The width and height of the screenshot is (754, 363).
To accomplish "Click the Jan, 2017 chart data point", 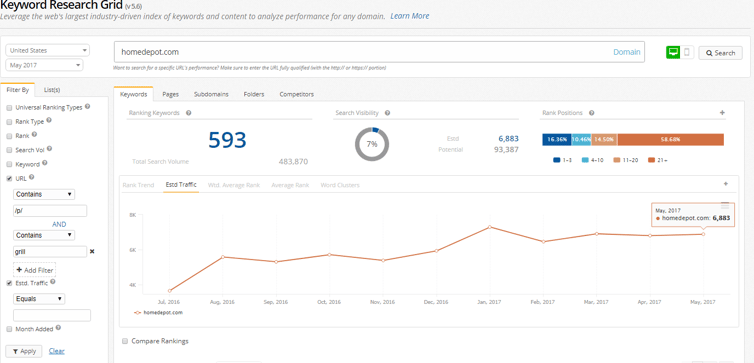I will 490,227.
